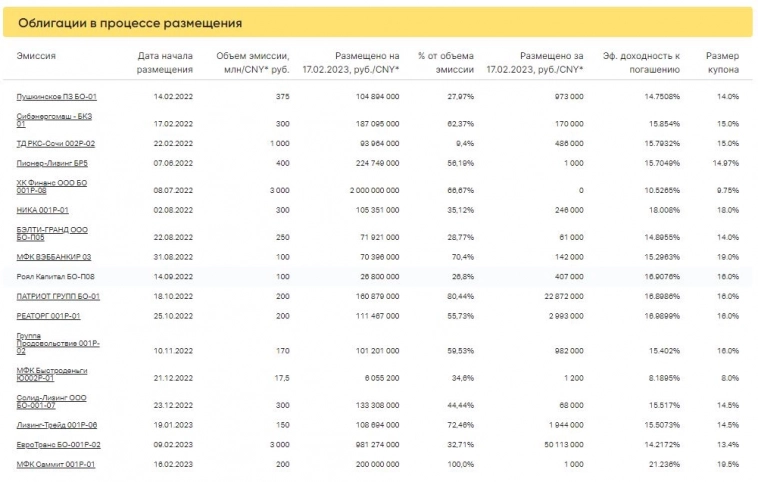This screenshot has width=758, height=482.
Task: Click the Размер купона column header
Action: pyautogui.click(x=722, y=62)
